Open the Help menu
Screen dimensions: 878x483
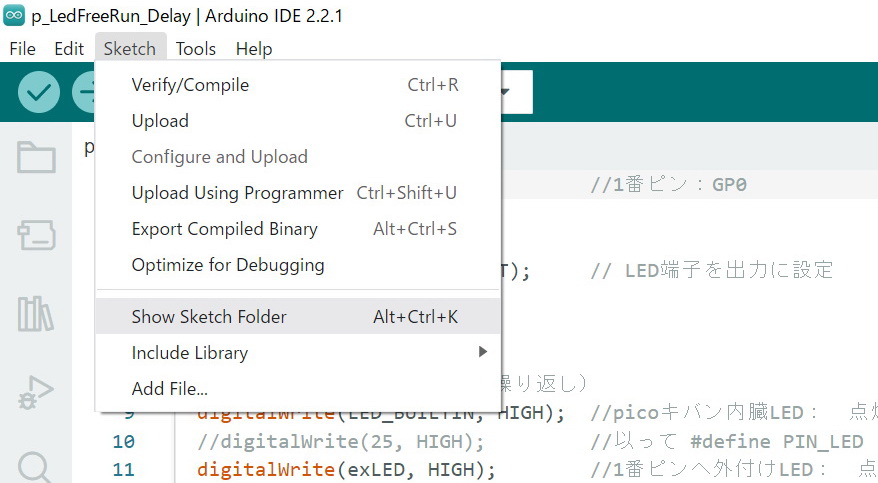pyautogui.click(x=254, y=49)
